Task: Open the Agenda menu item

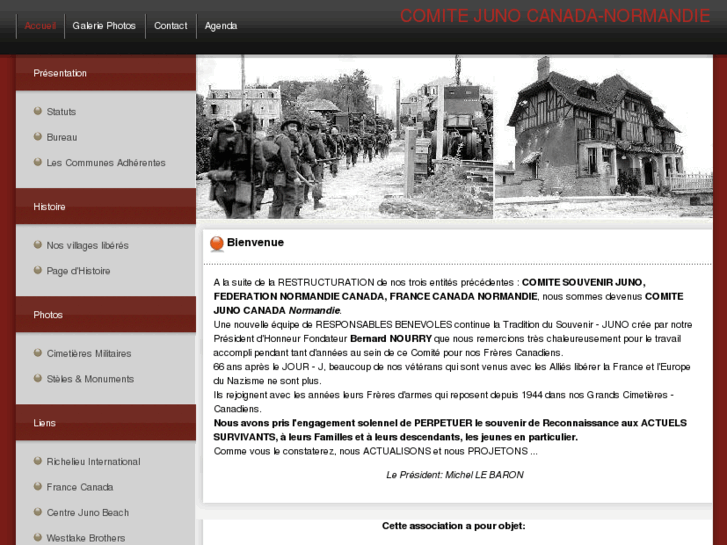Action: [221, 26]
